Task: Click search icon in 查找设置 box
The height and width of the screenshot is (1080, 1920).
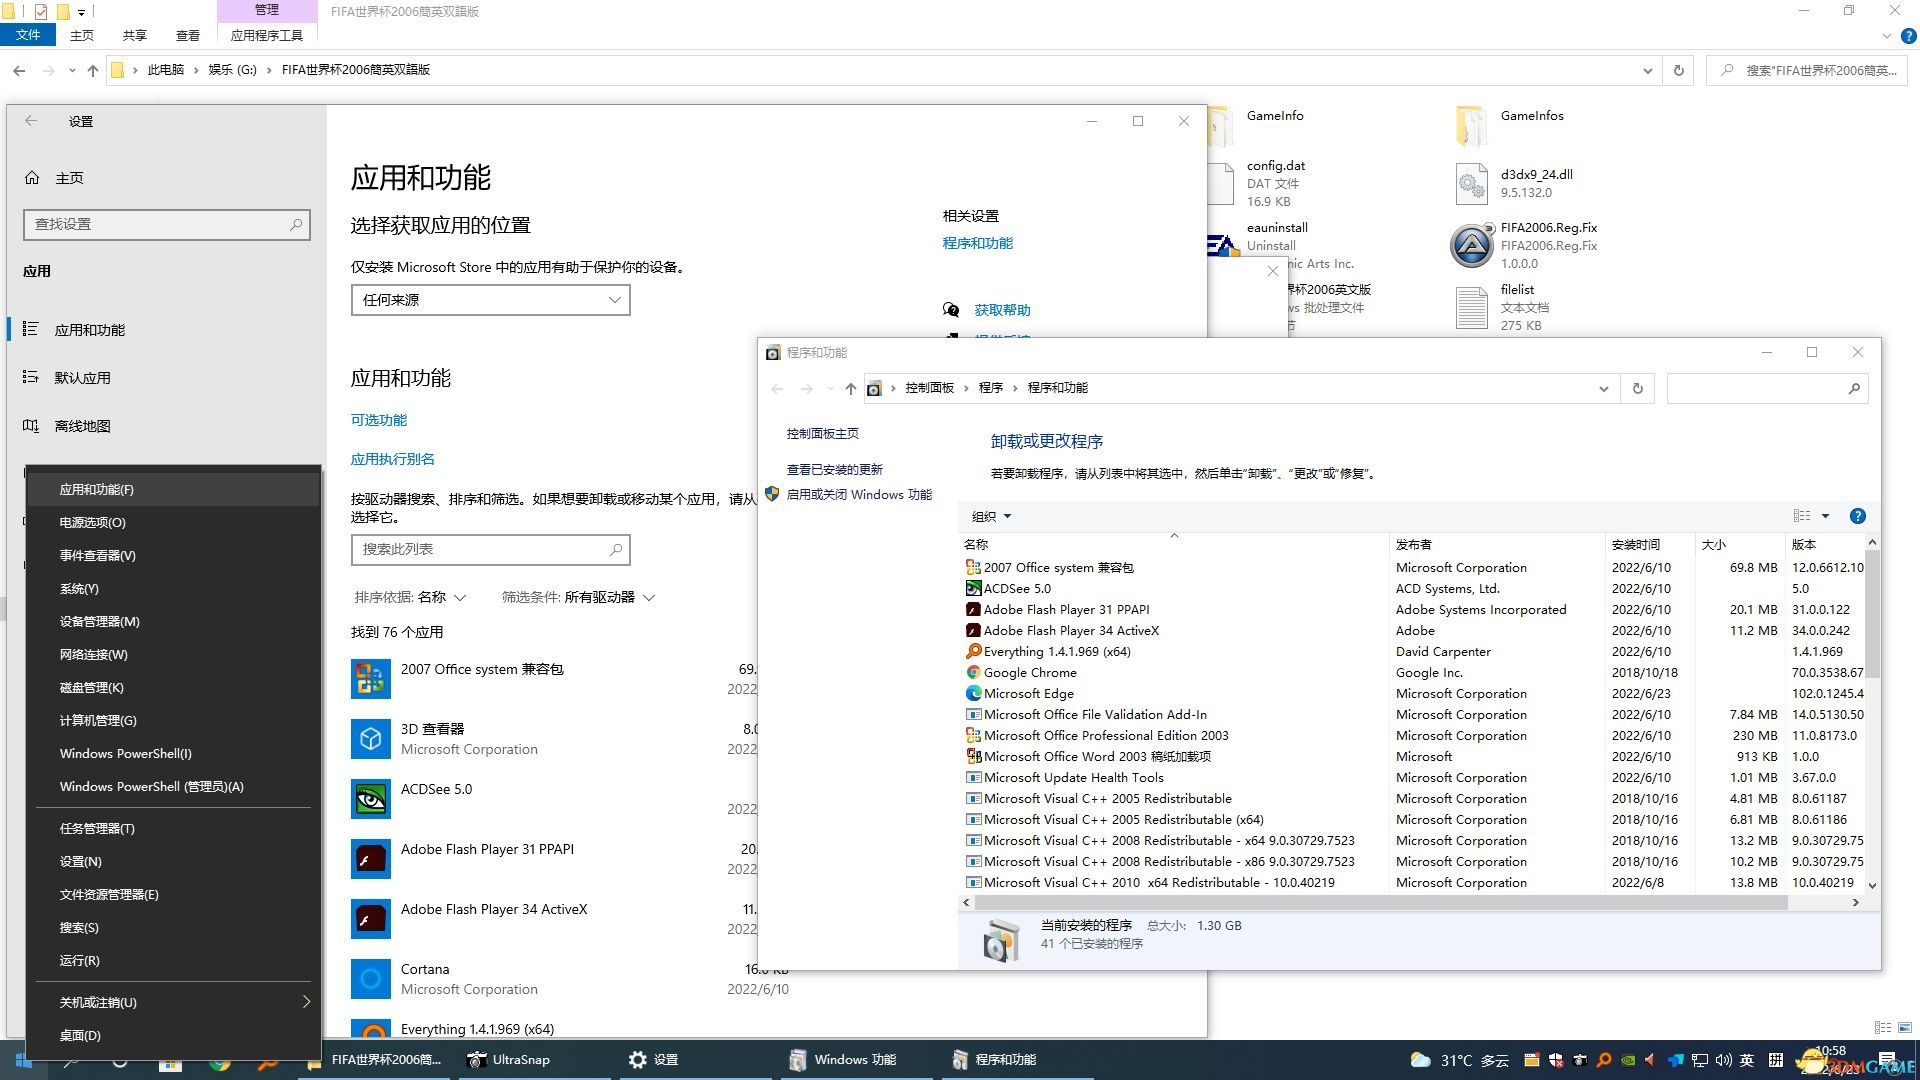Action: [x=296, y=224]
